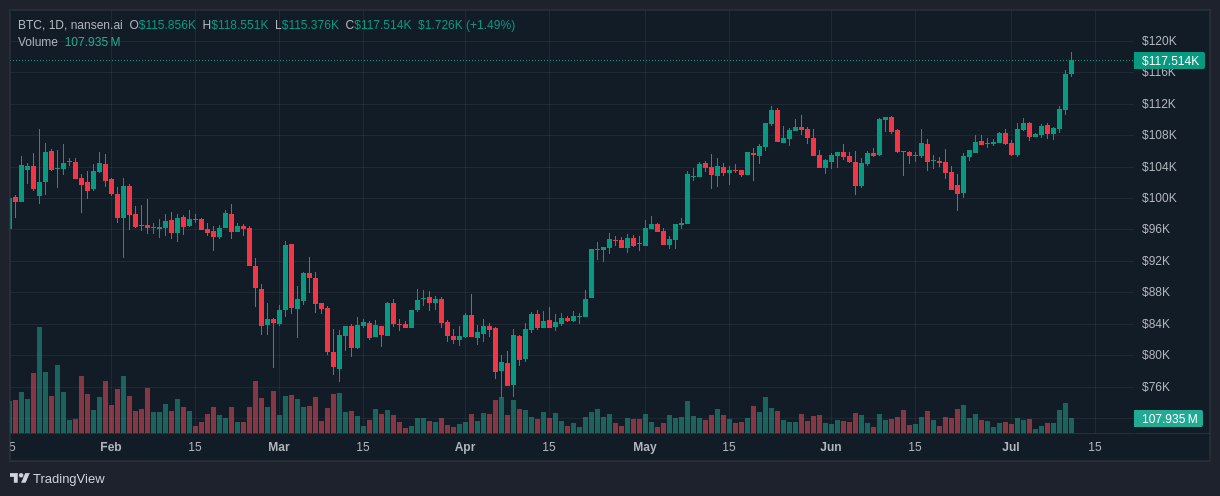Click the latest green candlestick near $117K
This screenshot has height=496, width=1220.
tap(1071, 67)
